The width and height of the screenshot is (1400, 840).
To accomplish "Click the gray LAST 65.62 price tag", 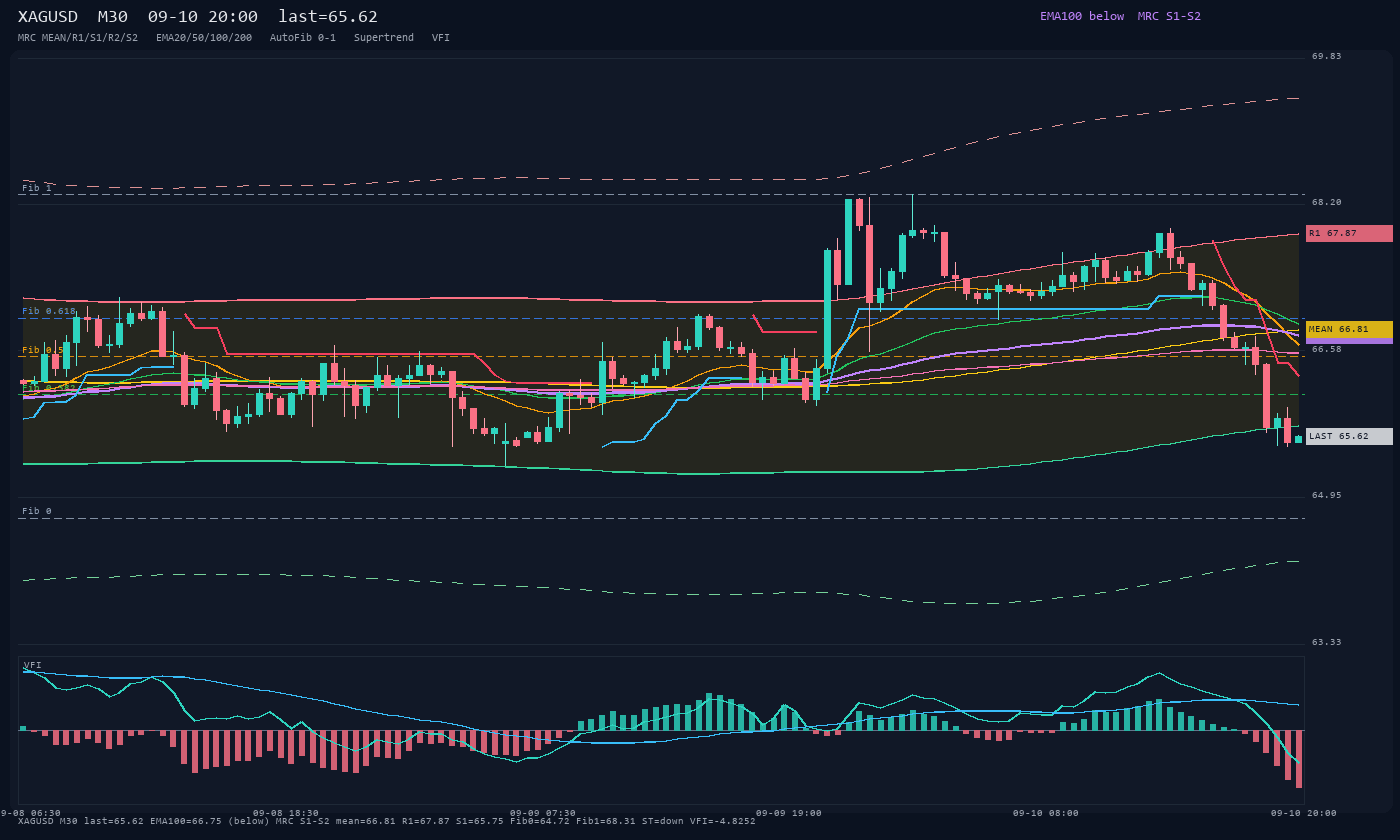I will coord(1349,436).
